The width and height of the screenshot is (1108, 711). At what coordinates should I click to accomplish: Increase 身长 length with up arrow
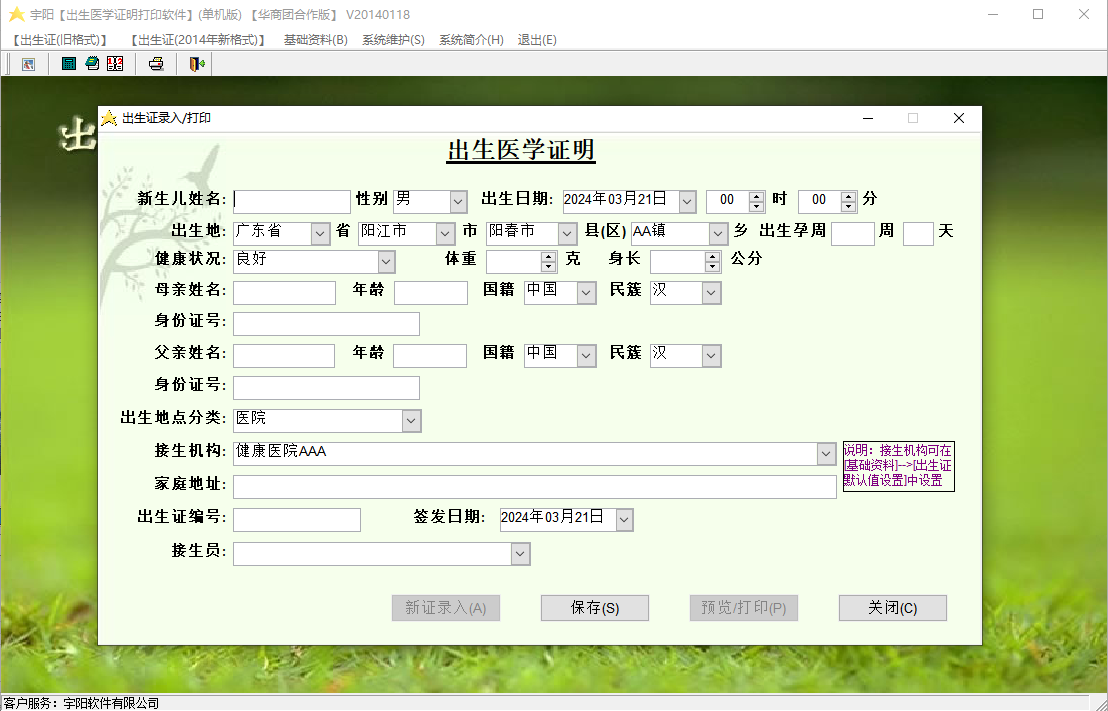[x=713, y=257]
